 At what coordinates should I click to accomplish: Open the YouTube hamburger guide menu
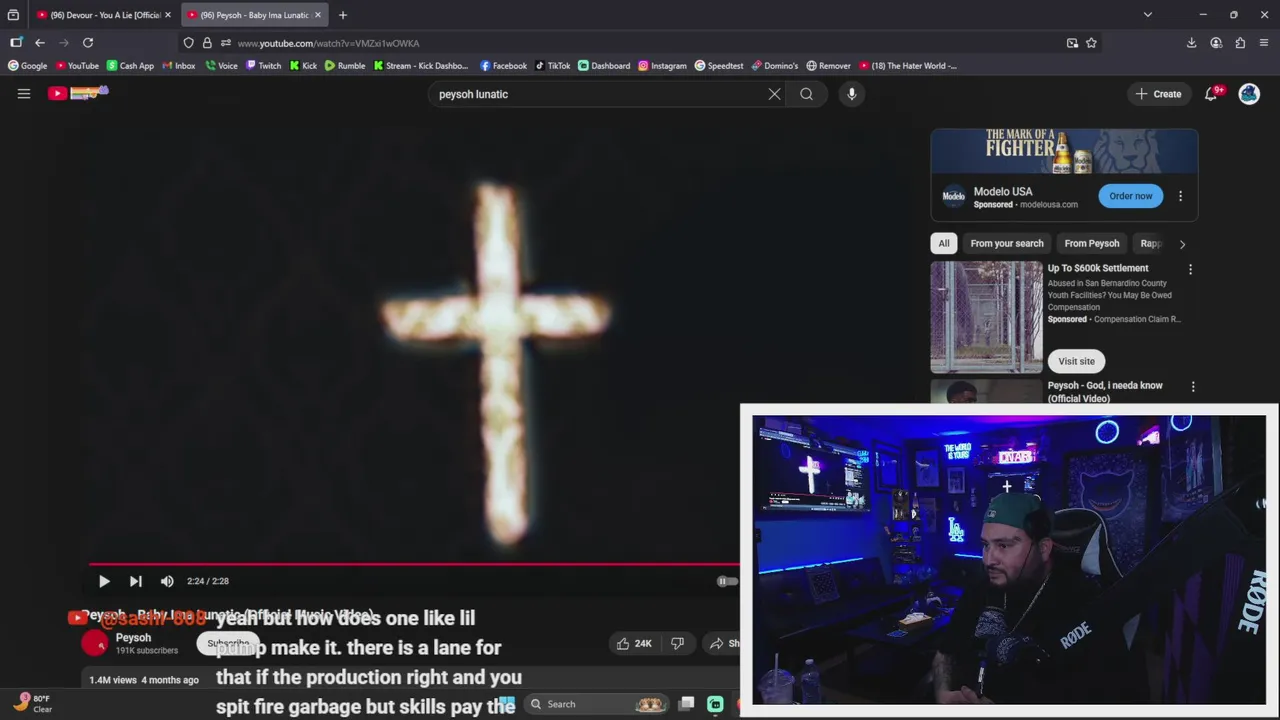(24, 94)
